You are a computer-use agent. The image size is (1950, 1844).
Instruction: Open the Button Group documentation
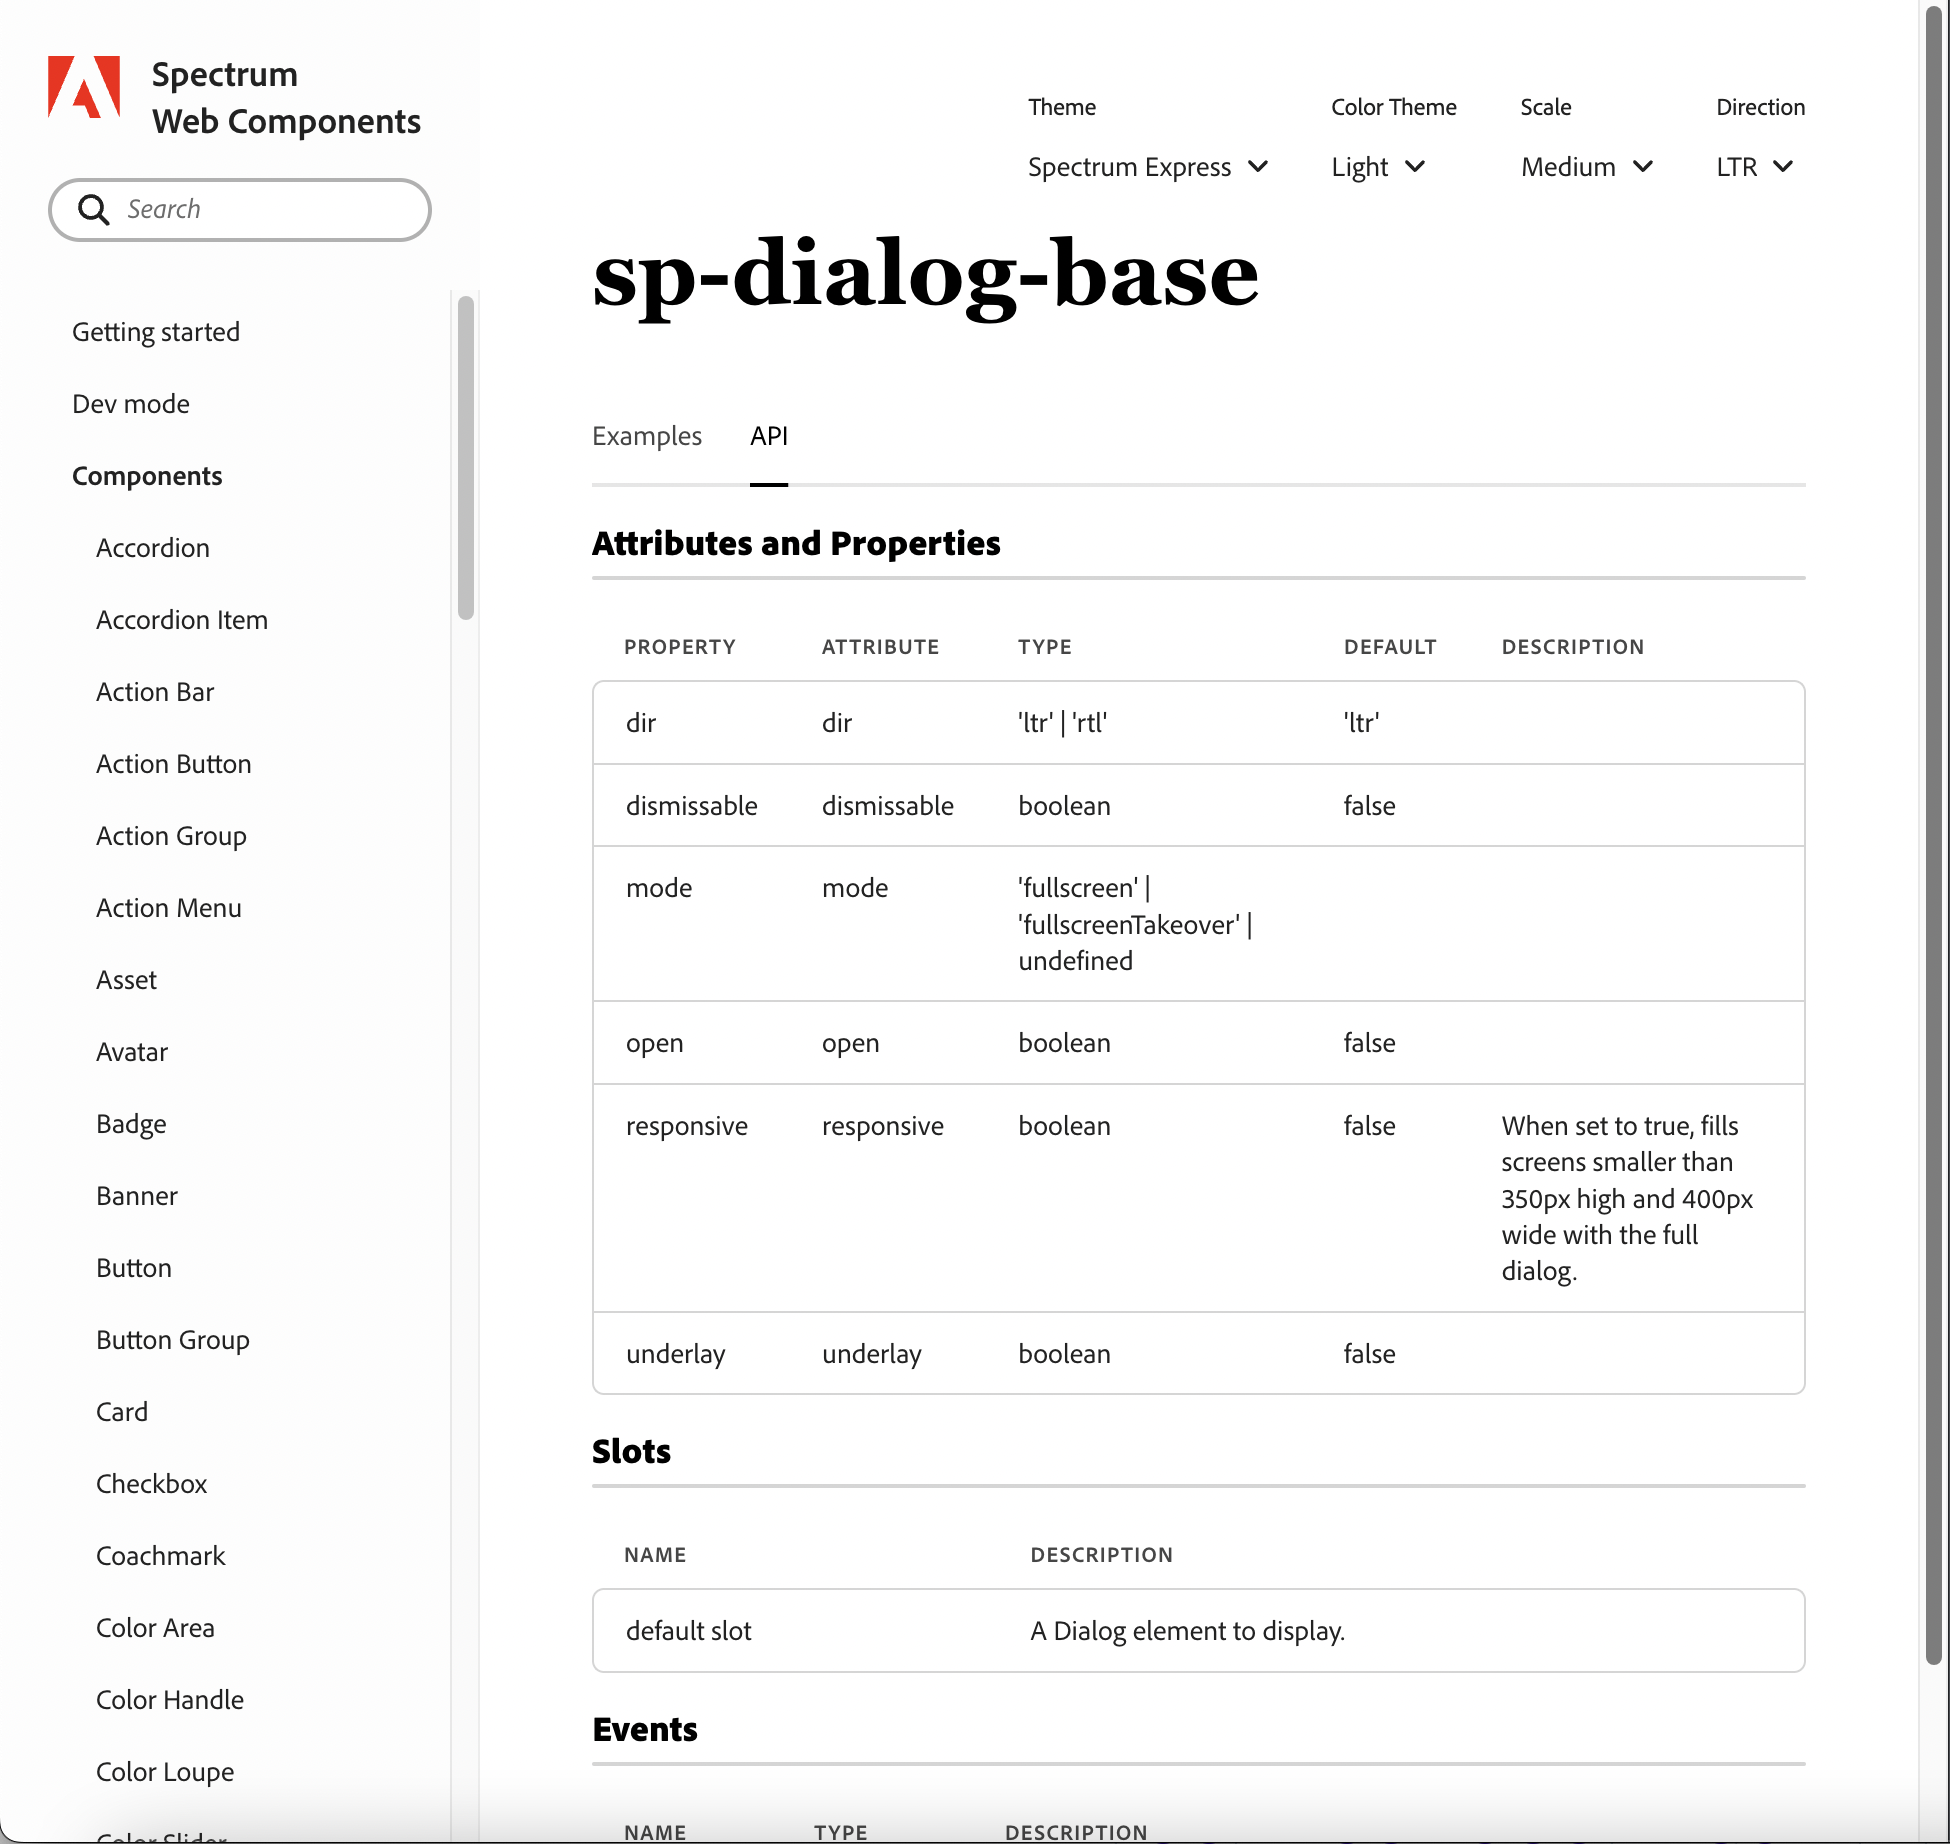172,1339
